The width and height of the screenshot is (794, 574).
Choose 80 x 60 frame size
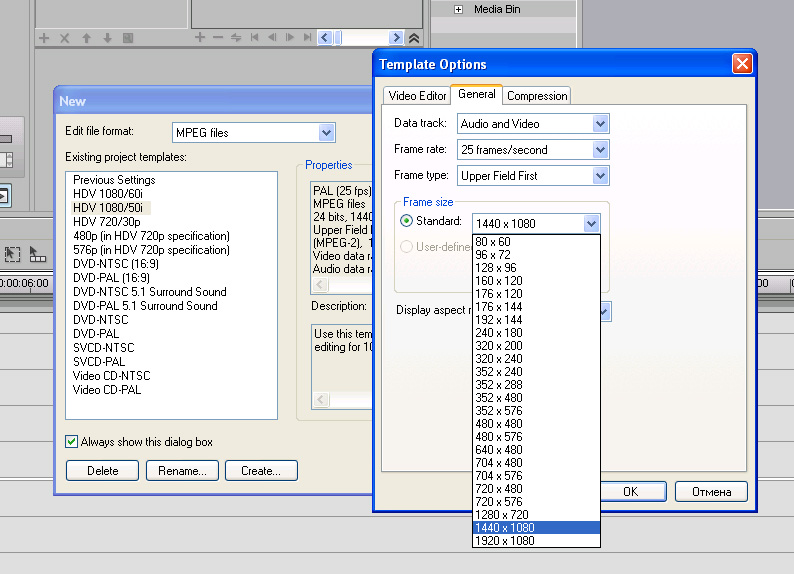click(536, 241)
